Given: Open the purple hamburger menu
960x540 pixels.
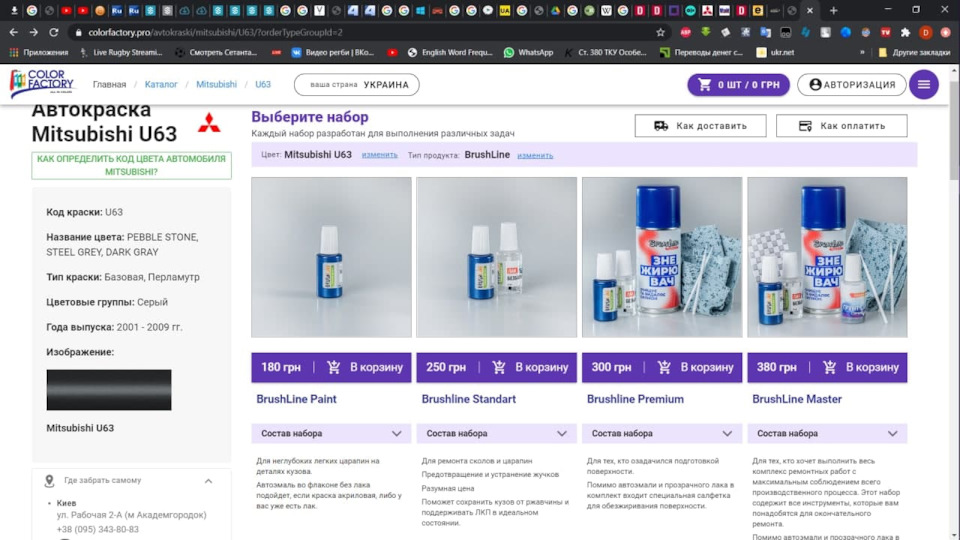Looking at the screenshot, I should pos(923,84).
